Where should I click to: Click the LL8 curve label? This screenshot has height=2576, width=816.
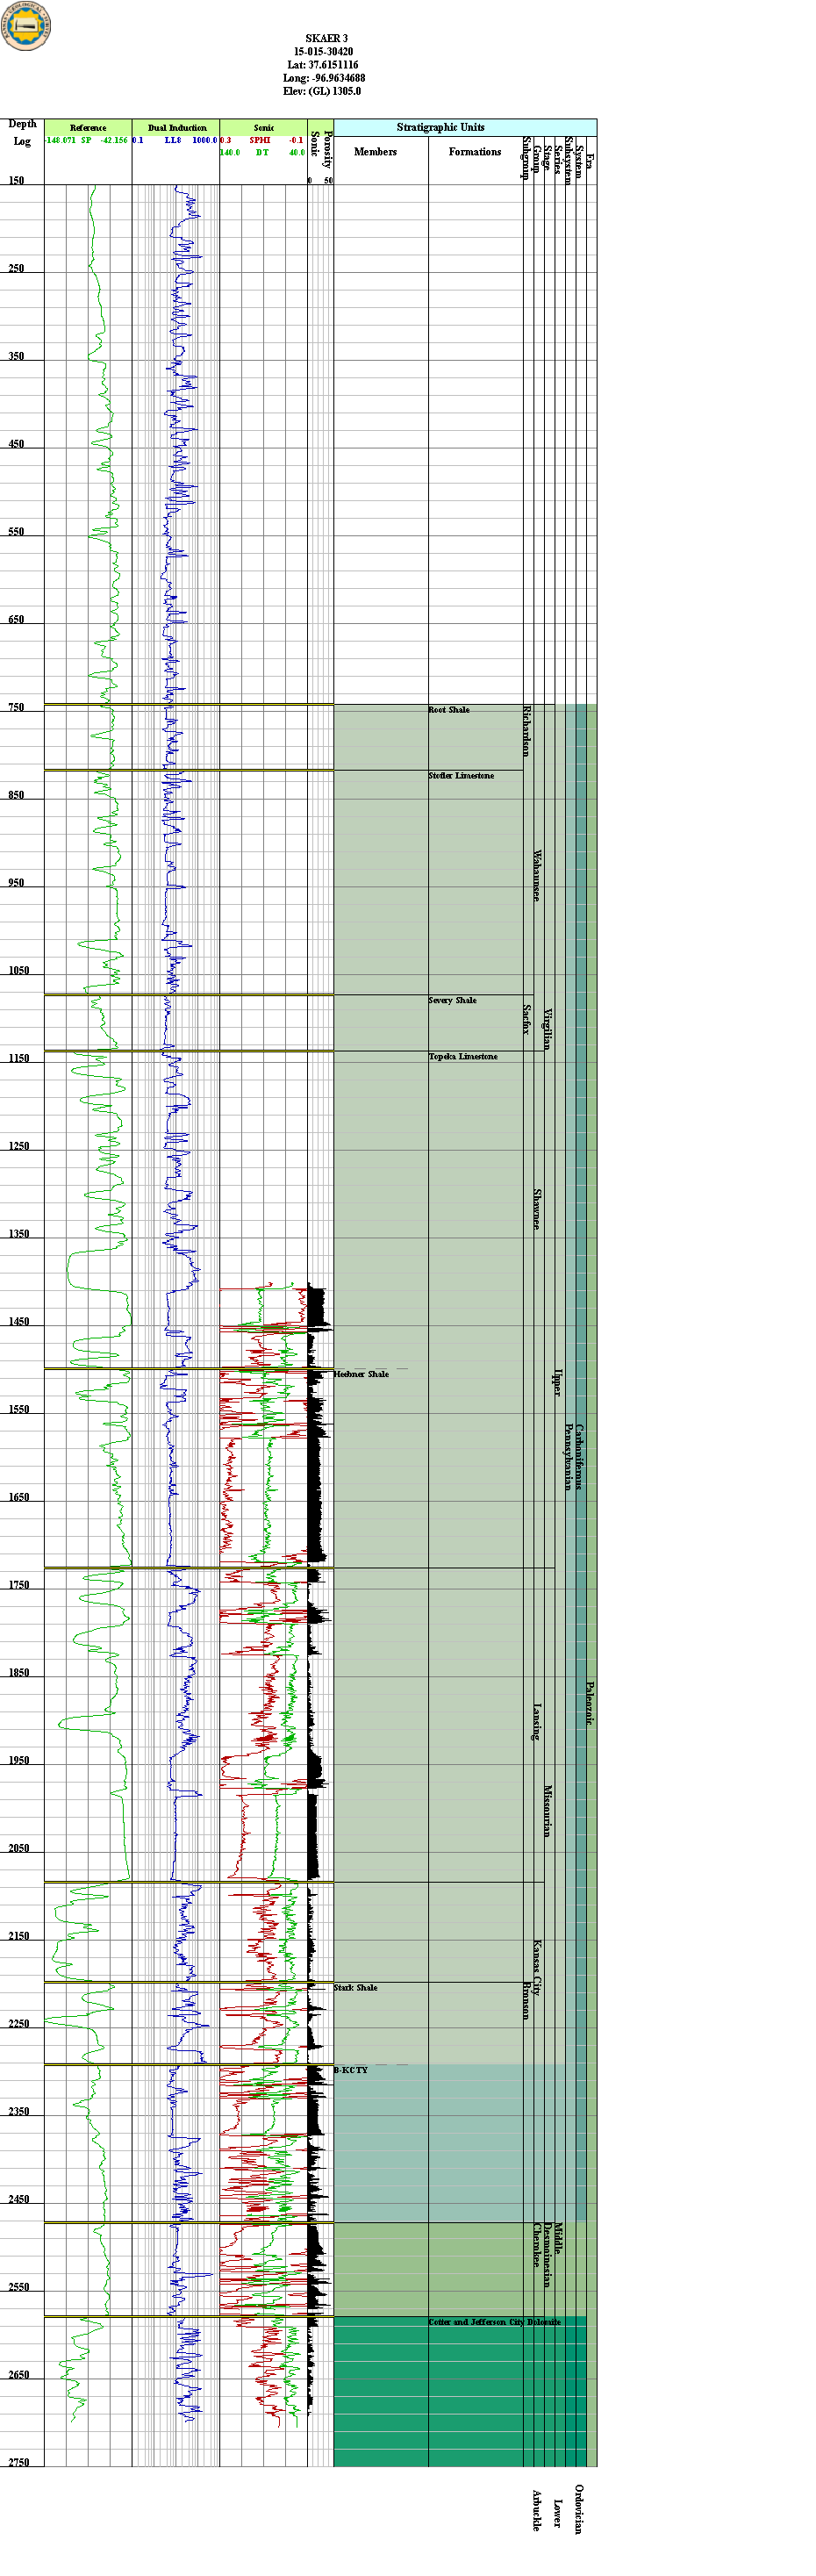[173, 140]
